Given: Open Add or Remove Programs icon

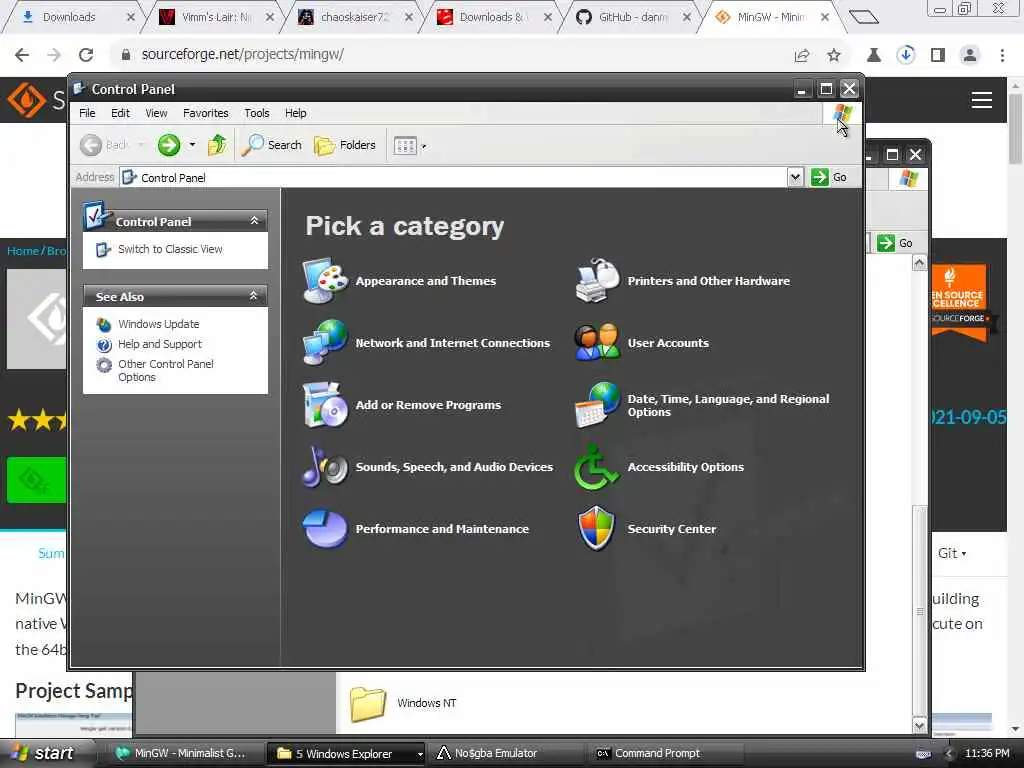Looking at the screenshot, I should pos(325,404).
